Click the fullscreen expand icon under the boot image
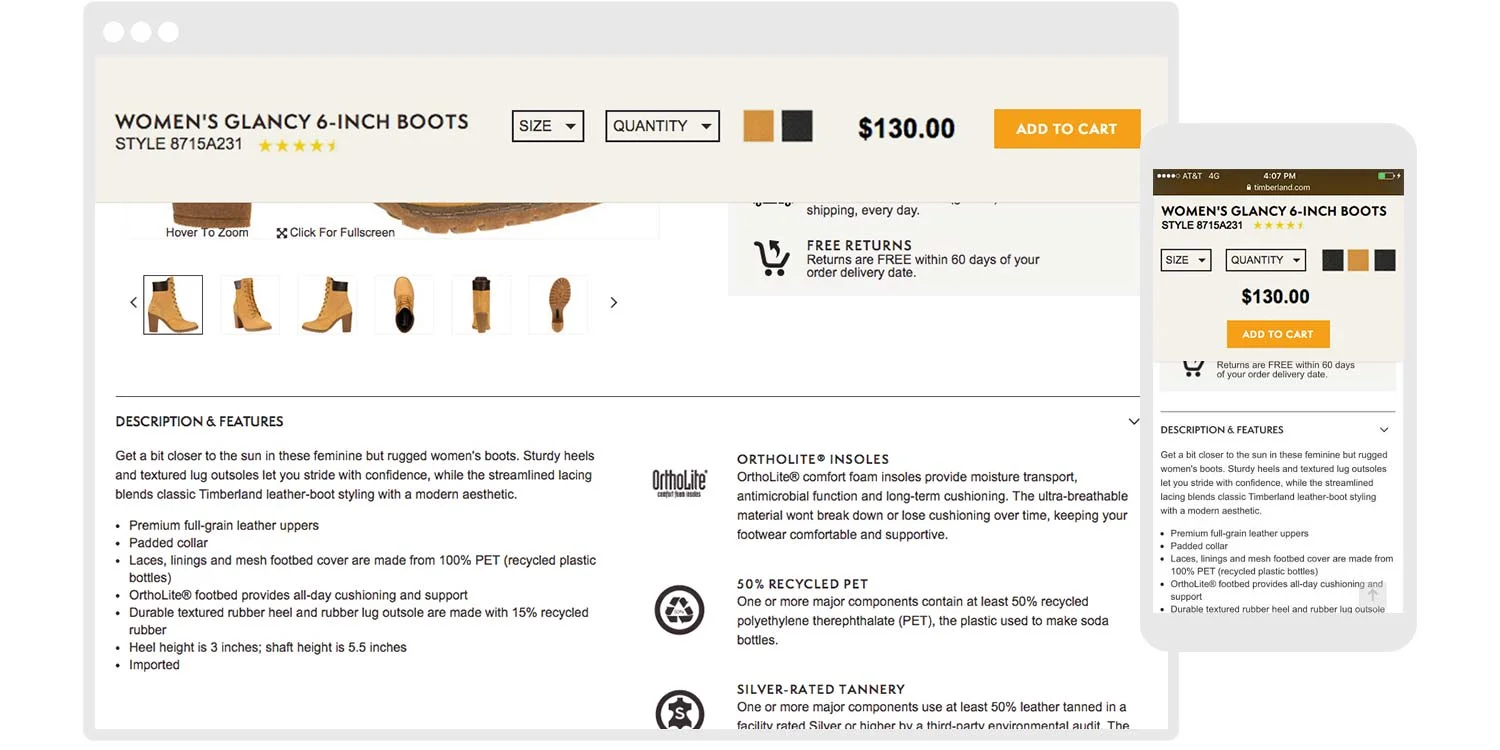Image resolution: width=1500 pixels, height=750 pixels. (x=282, y=233)
